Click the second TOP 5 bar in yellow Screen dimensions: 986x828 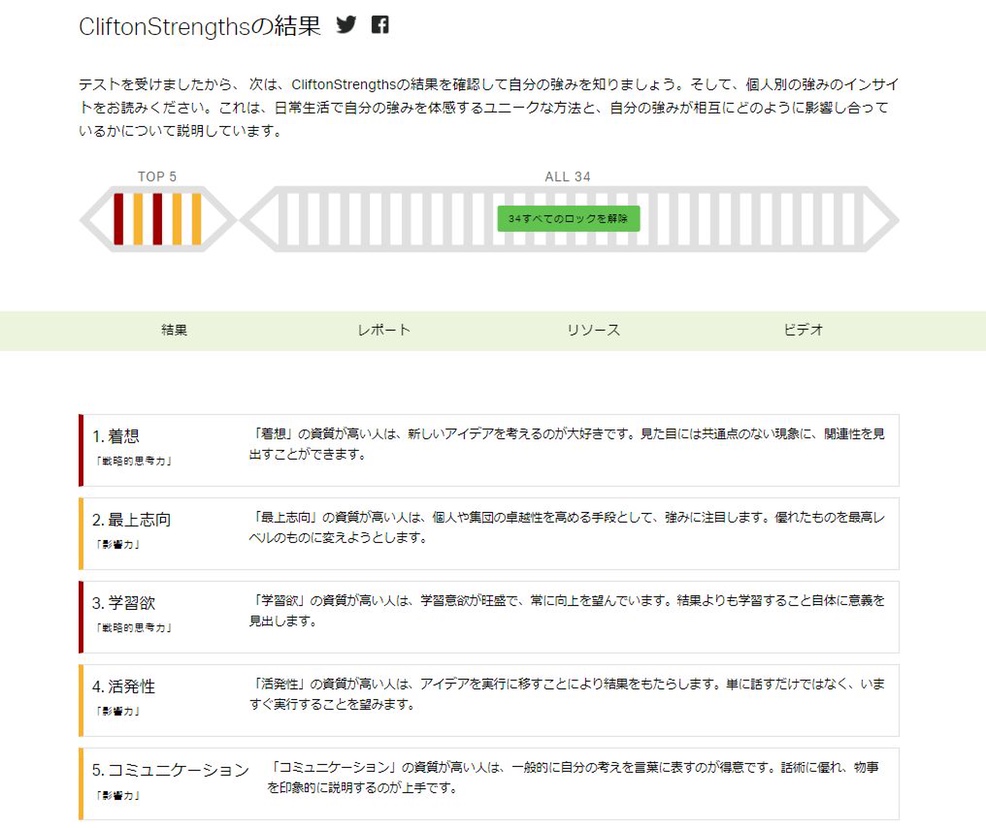(138, 219)
